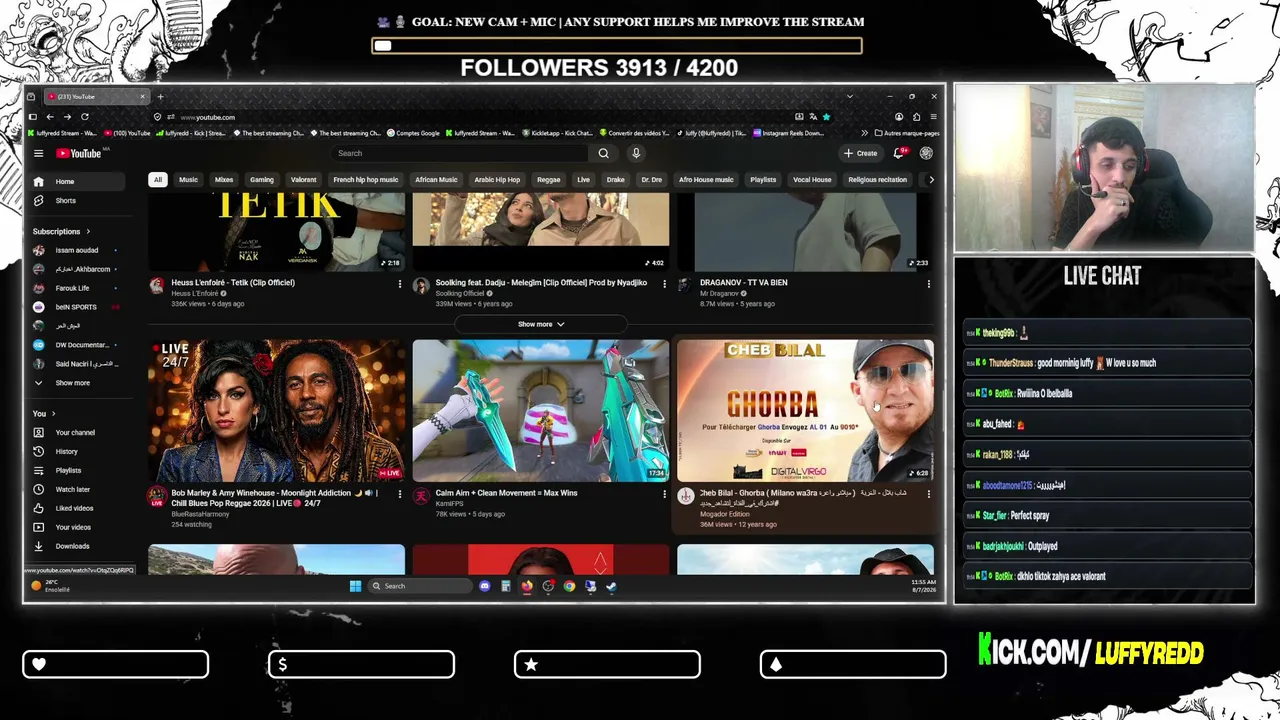Open more options for DRAGANOV TT VA BIEN
The width and height of the screenshot is (1280, 720).
(x=928, y=284)
